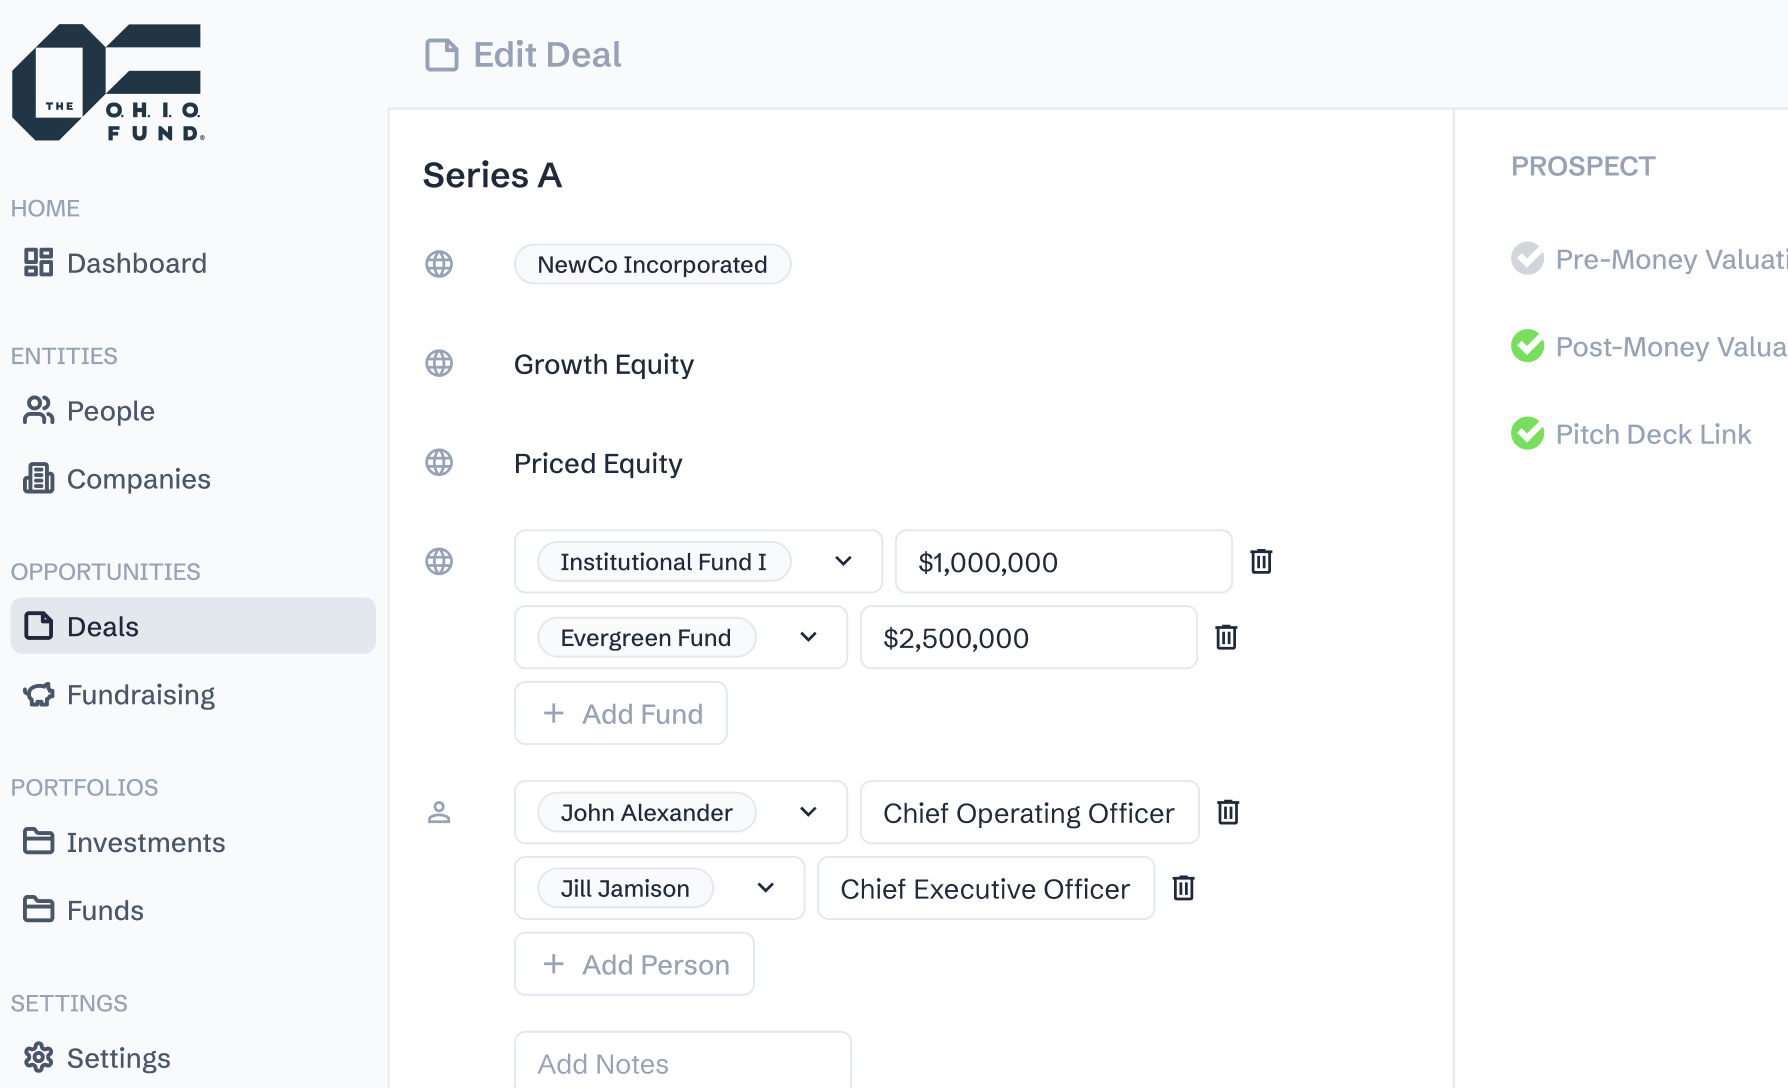Toggle Pre-Money Valuation checkmark
Screen dimensions: 1788x1088
[1527, 259]
